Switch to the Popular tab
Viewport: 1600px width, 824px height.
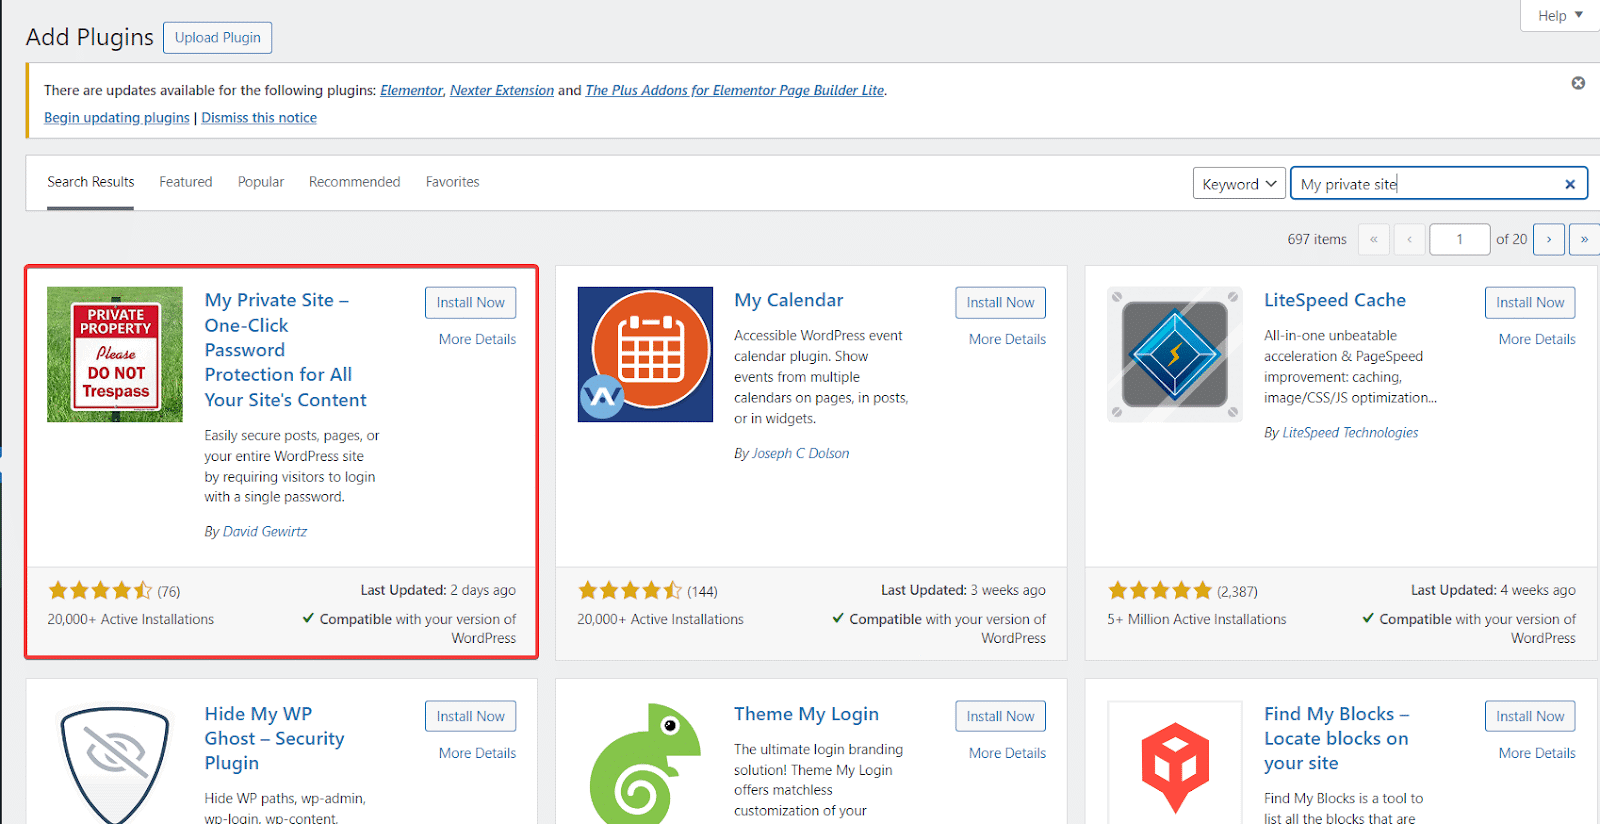point(261,182)
